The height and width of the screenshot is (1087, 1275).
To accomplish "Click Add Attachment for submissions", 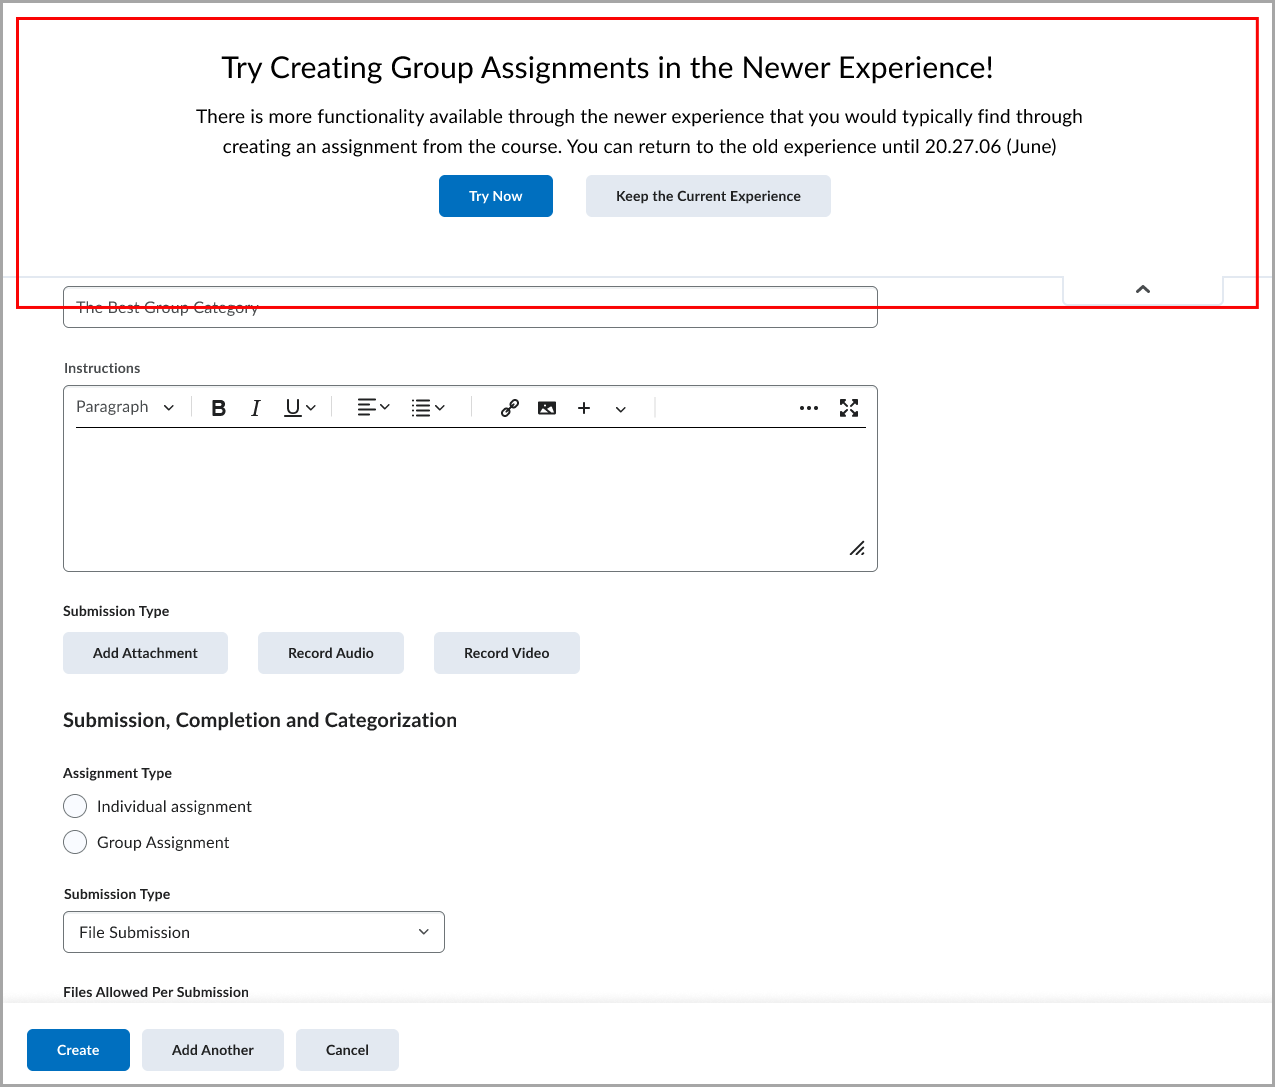I will pyautogui.click(x=145, y=652).
